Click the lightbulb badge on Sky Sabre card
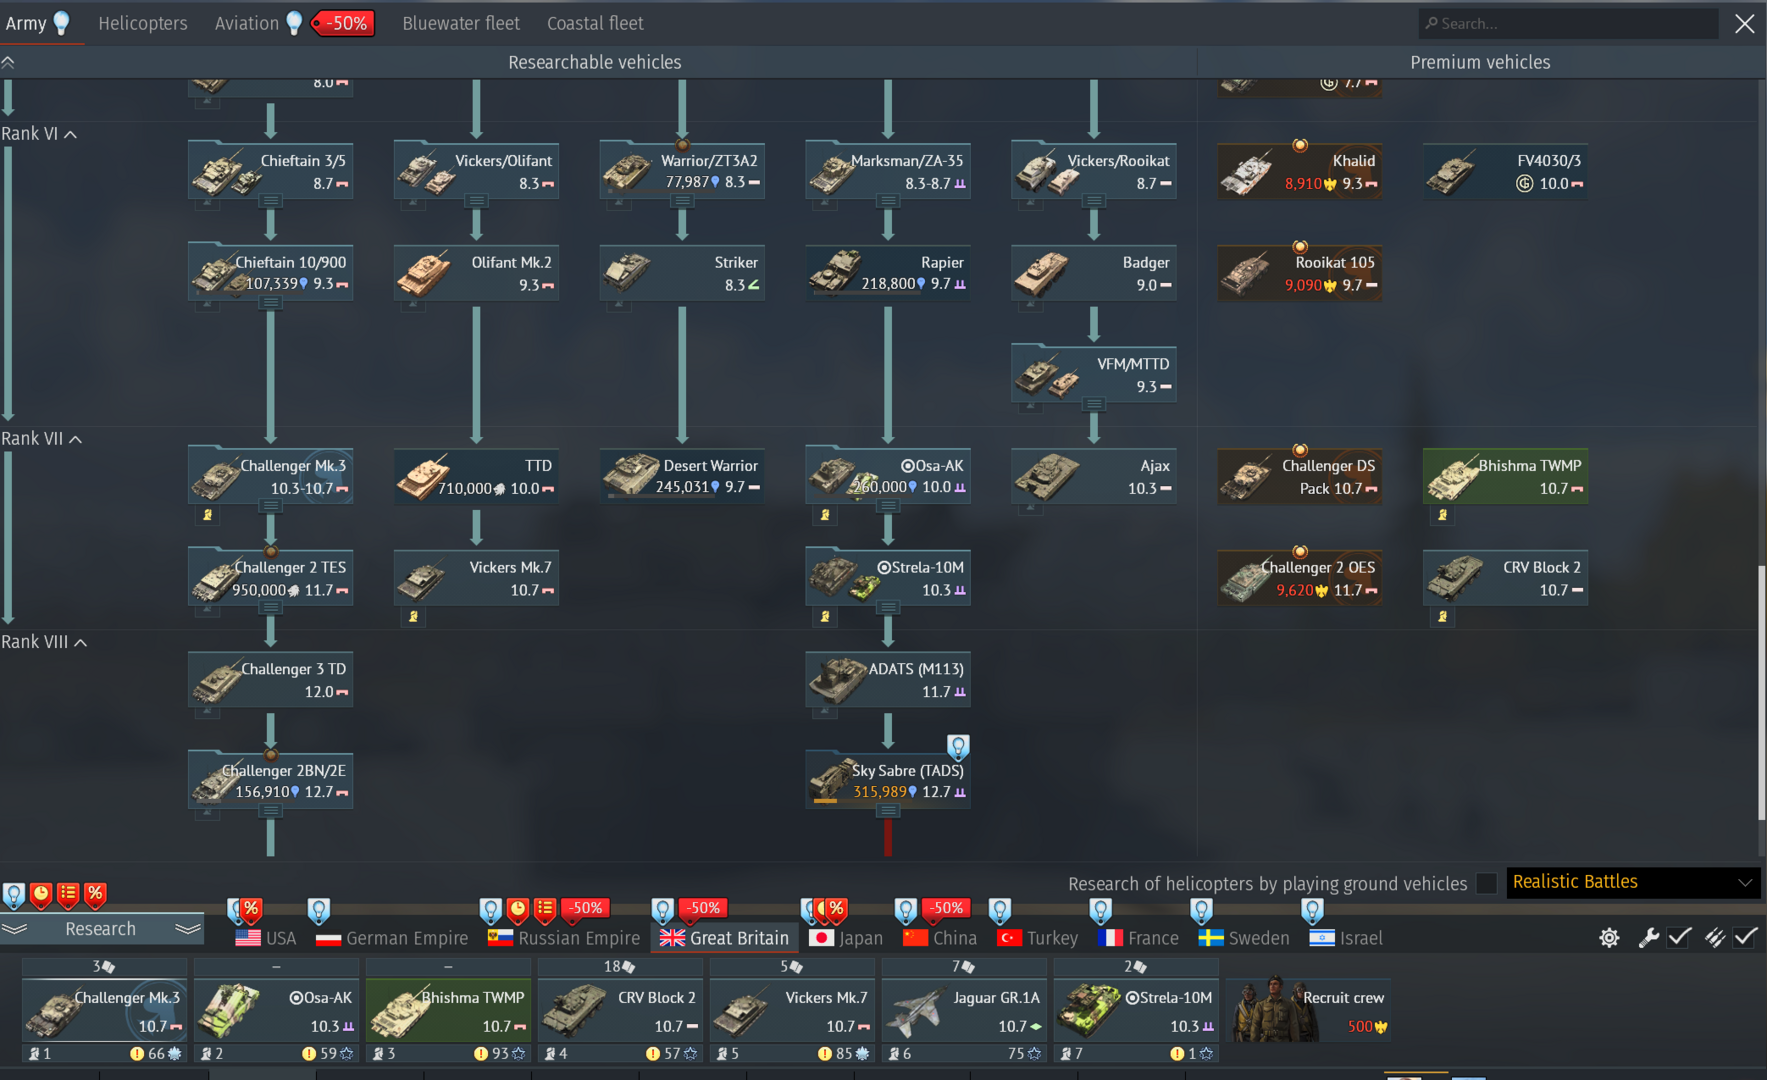 click(958, 746)
